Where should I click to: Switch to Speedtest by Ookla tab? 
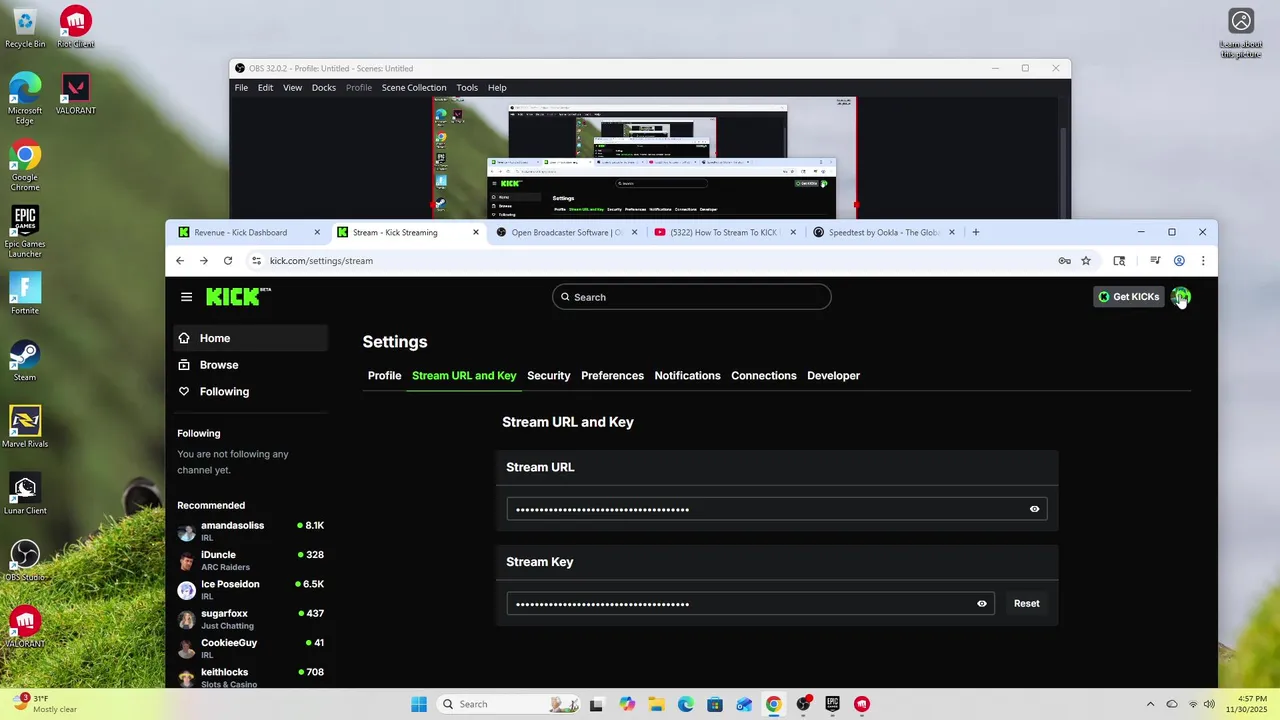click(x=884, y=232)
